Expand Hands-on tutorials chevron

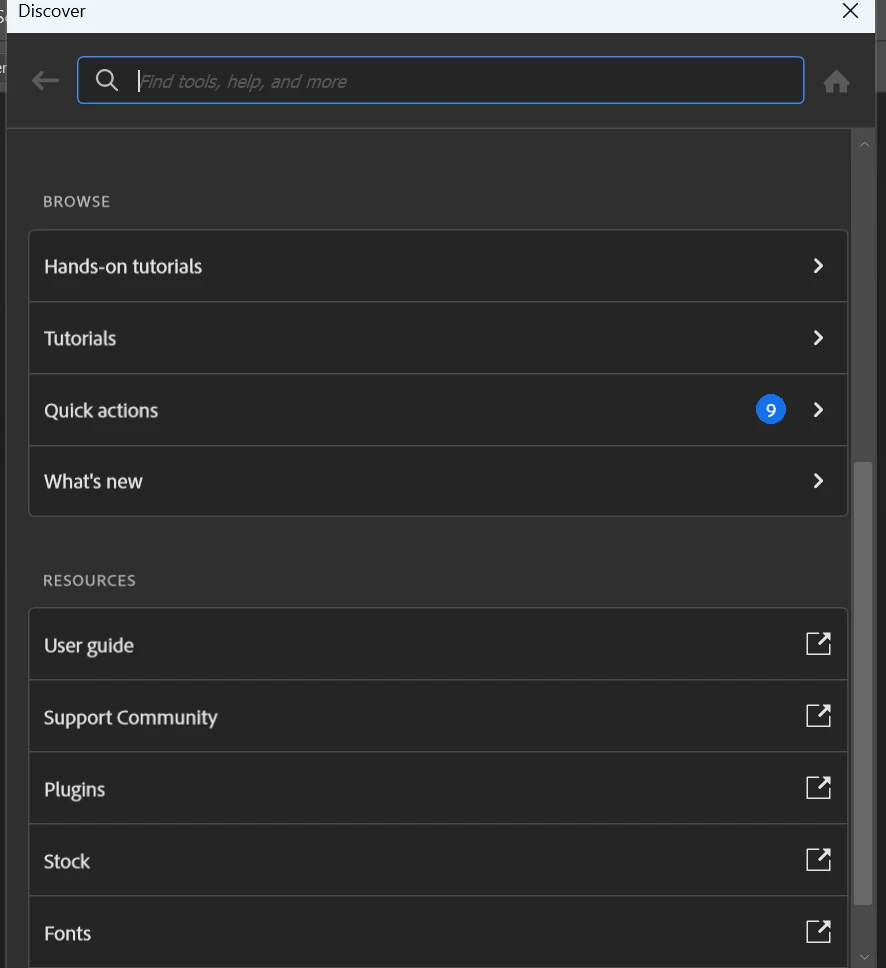coord(818,266)
